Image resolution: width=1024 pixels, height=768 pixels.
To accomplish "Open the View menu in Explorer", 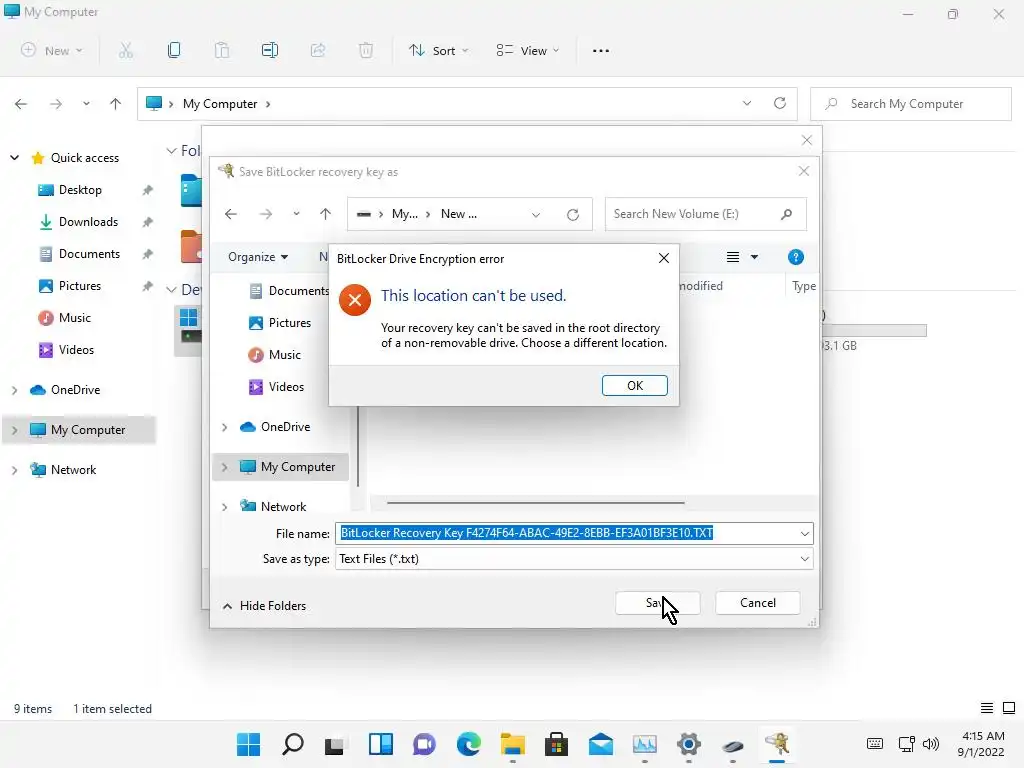I will pos(528,50).
